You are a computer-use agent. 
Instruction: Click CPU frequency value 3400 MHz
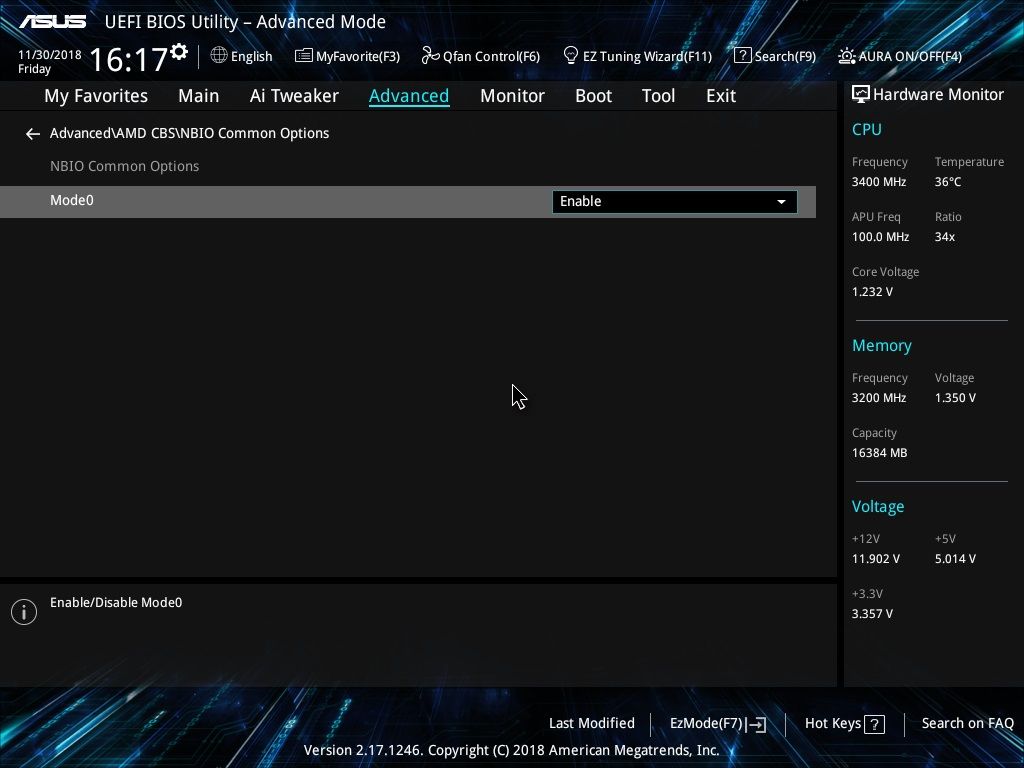tap(878, 182)
